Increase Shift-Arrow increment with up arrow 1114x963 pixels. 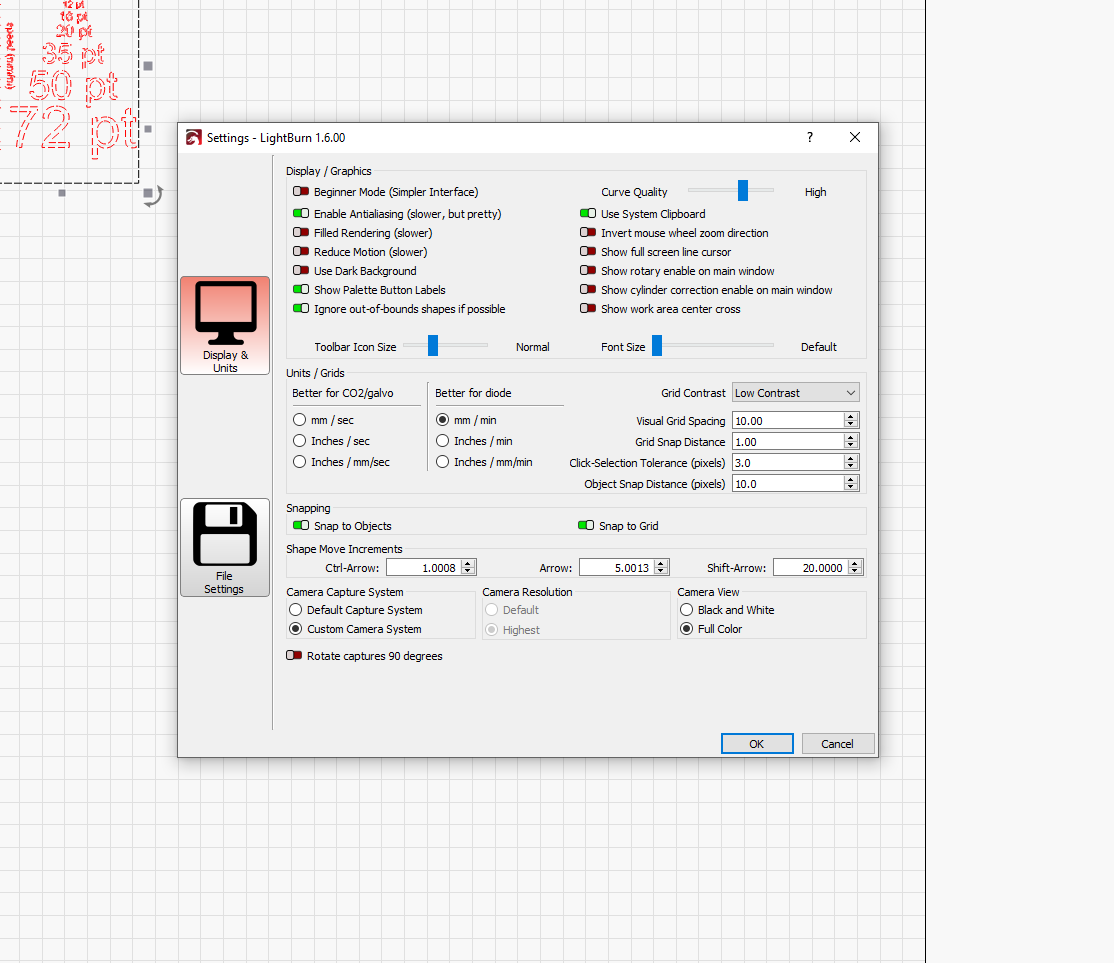tap(855, 564)
